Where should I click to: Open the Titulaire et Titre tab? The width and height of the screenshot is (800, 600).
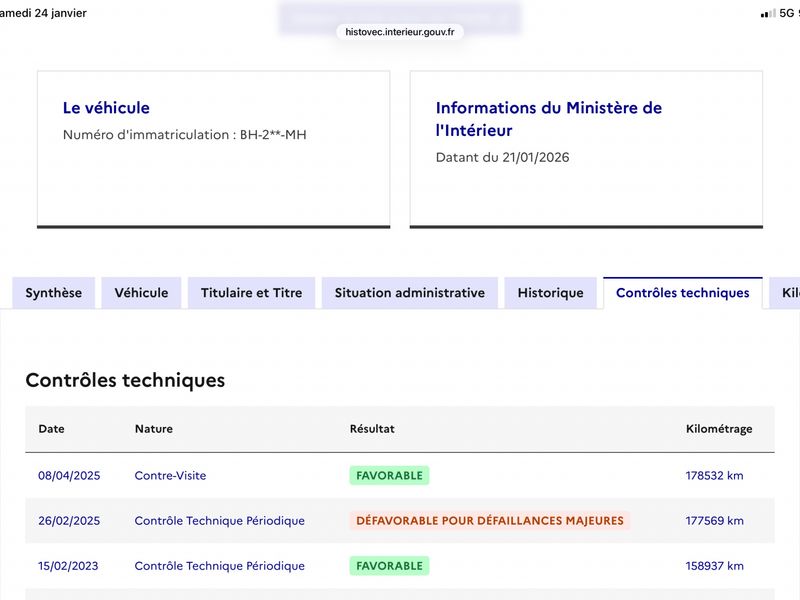(x=252, y=293)
